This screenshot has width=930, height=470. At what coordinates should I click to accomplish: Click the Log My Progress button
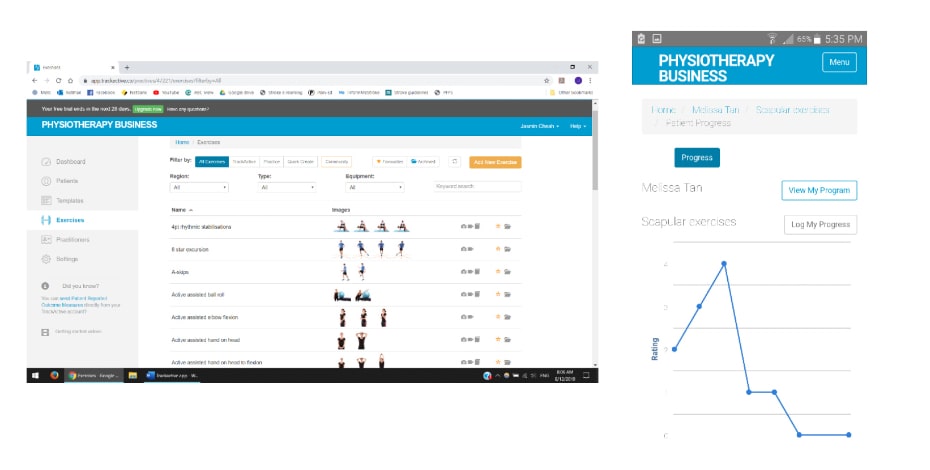(x=820, y=224)
